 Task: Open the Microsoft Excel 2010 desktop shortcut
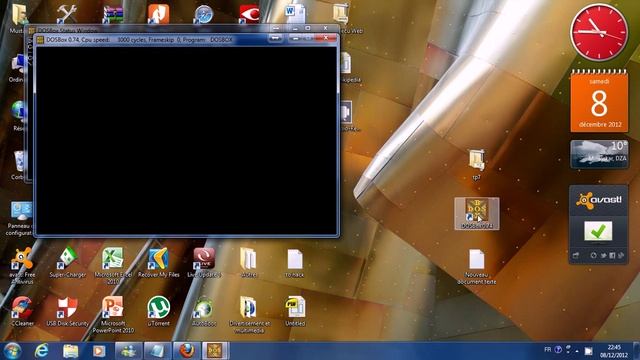coord(113,265)
